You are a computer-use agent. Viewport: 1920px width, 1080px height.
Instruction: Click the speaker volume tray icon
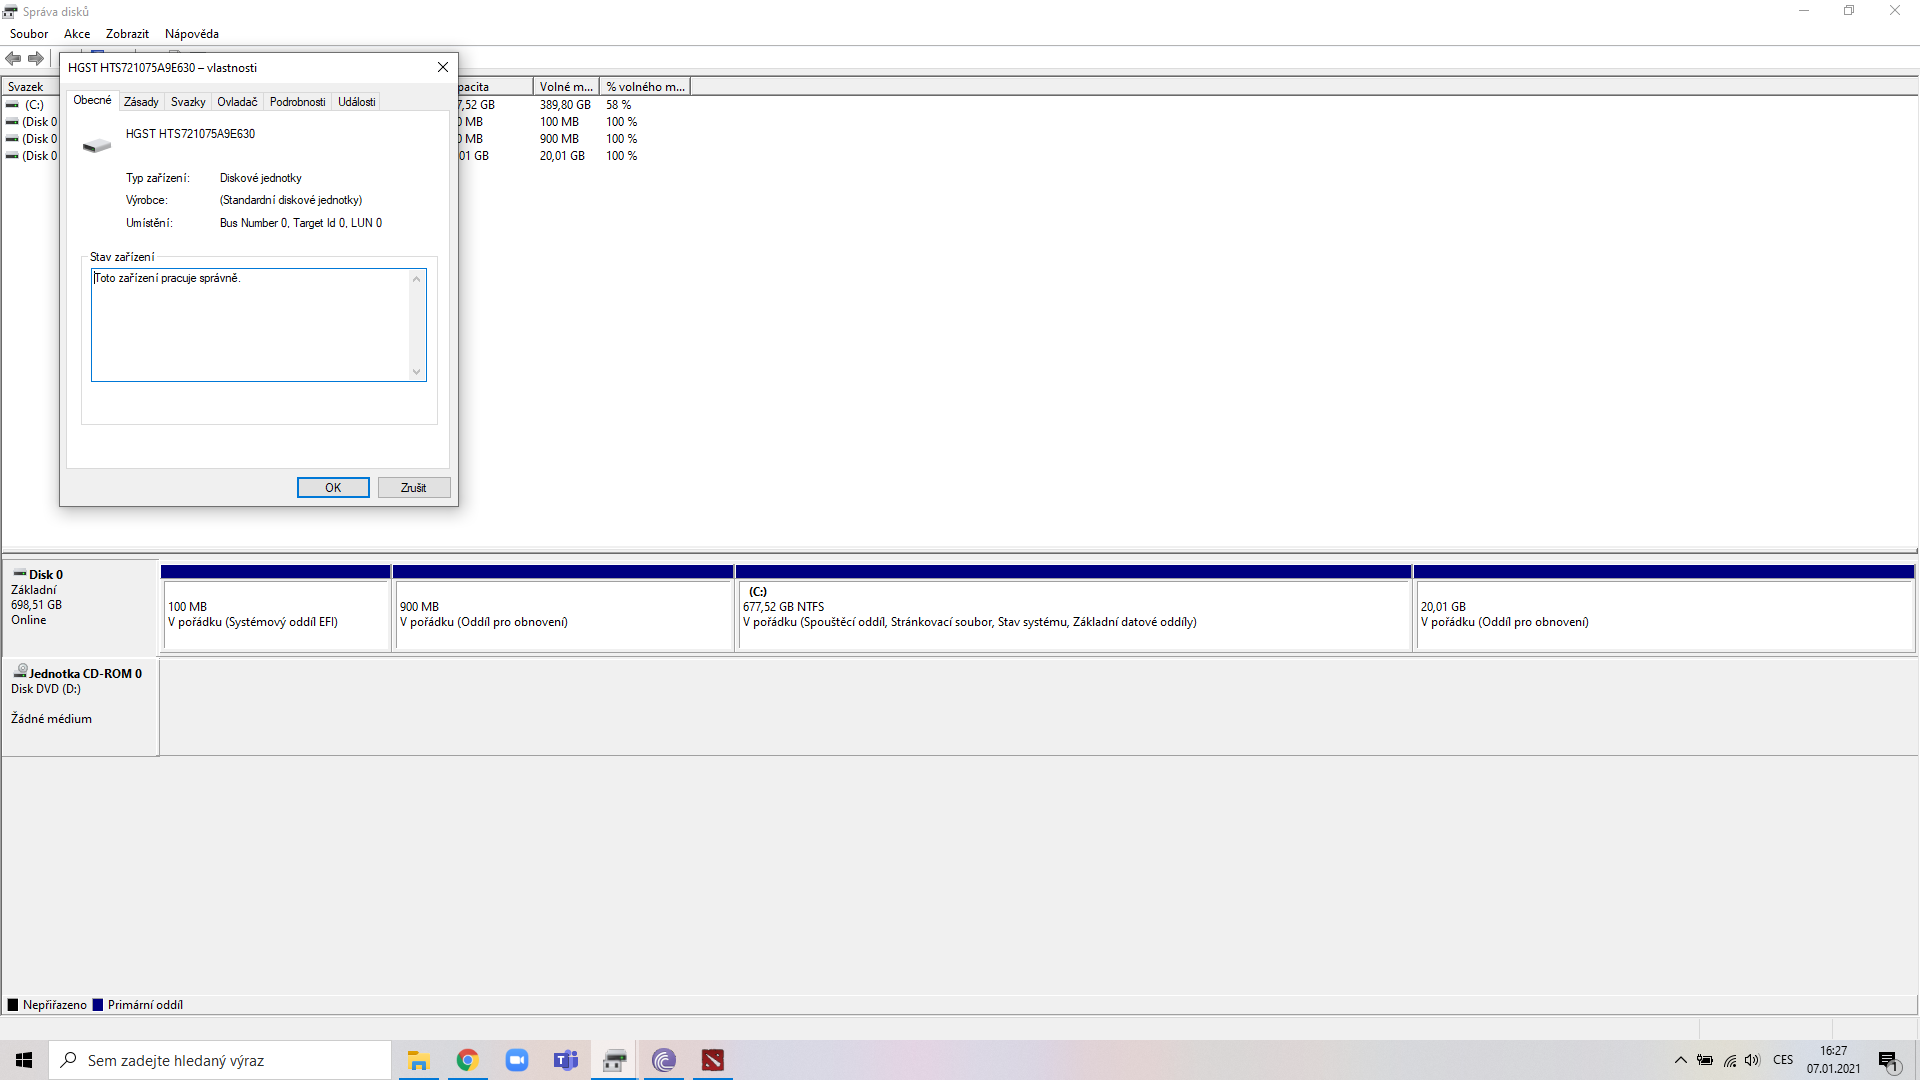(x=1752, y=1060)
